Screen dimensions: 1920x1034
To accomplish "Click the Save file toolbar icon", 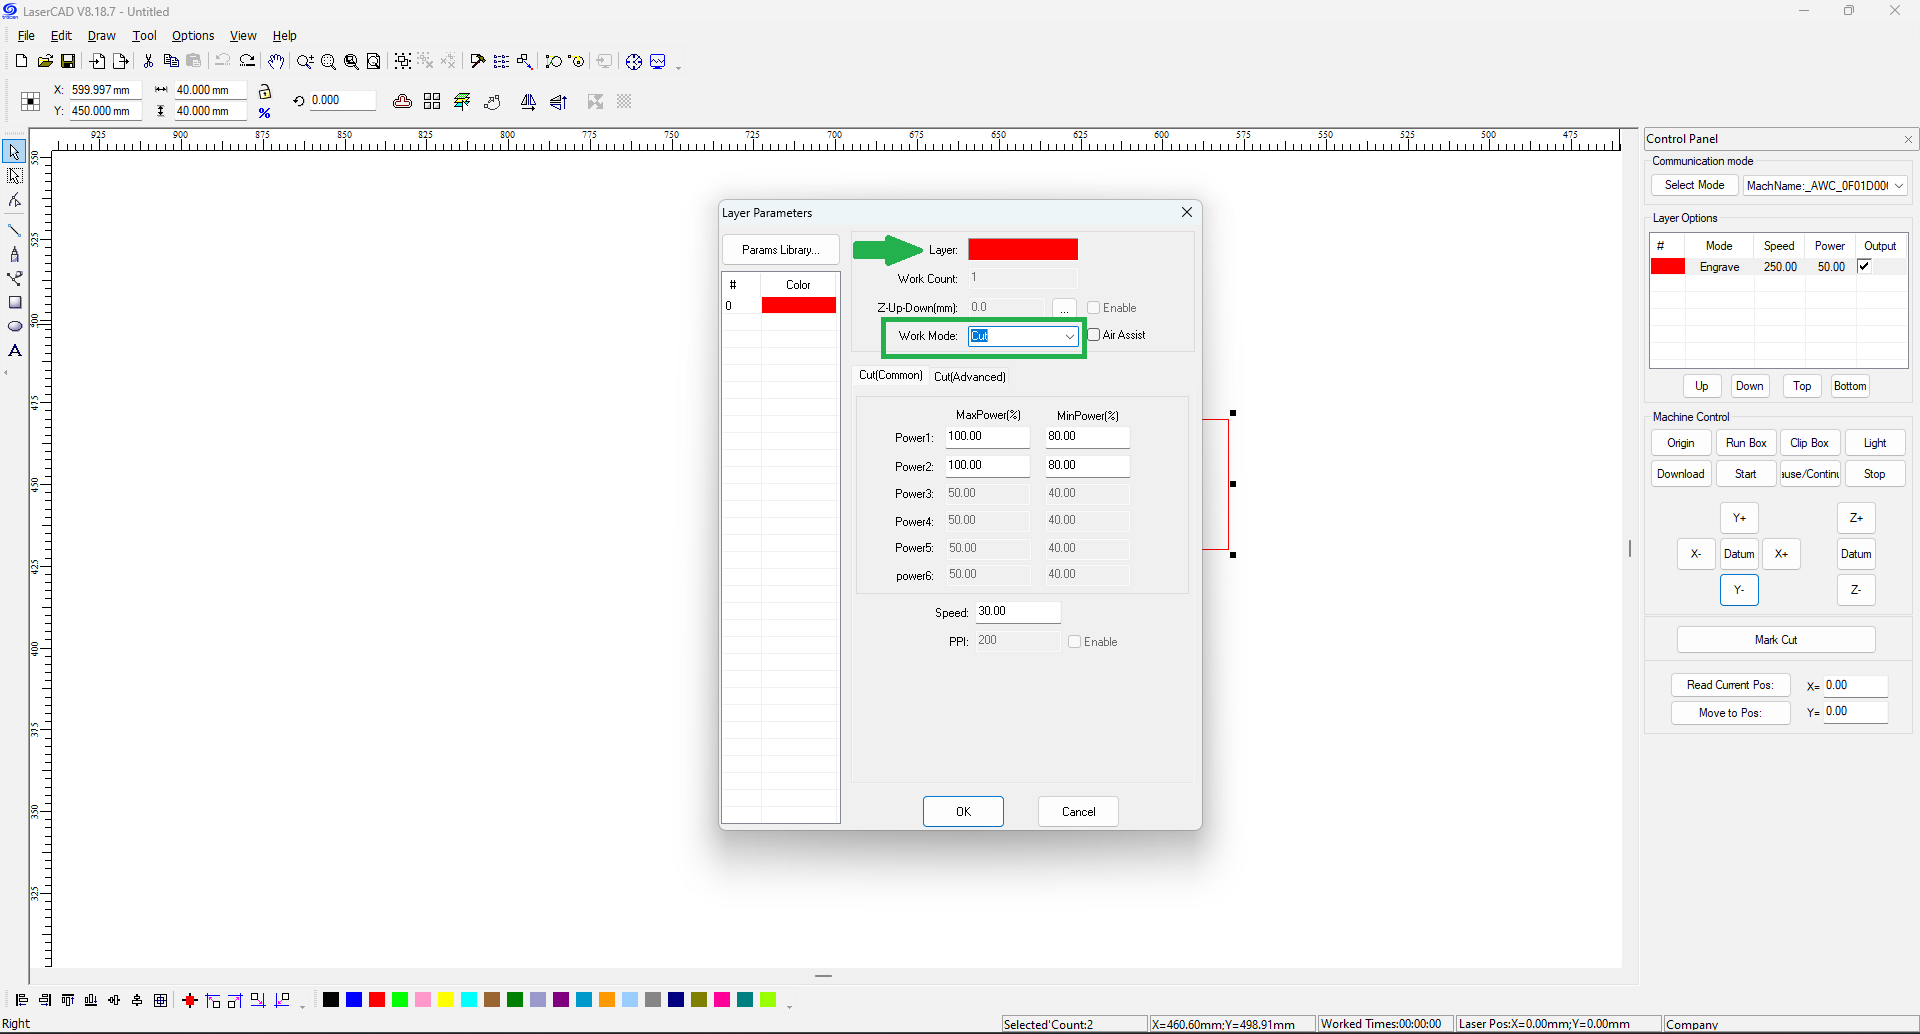I will click(x=68, y=62).
